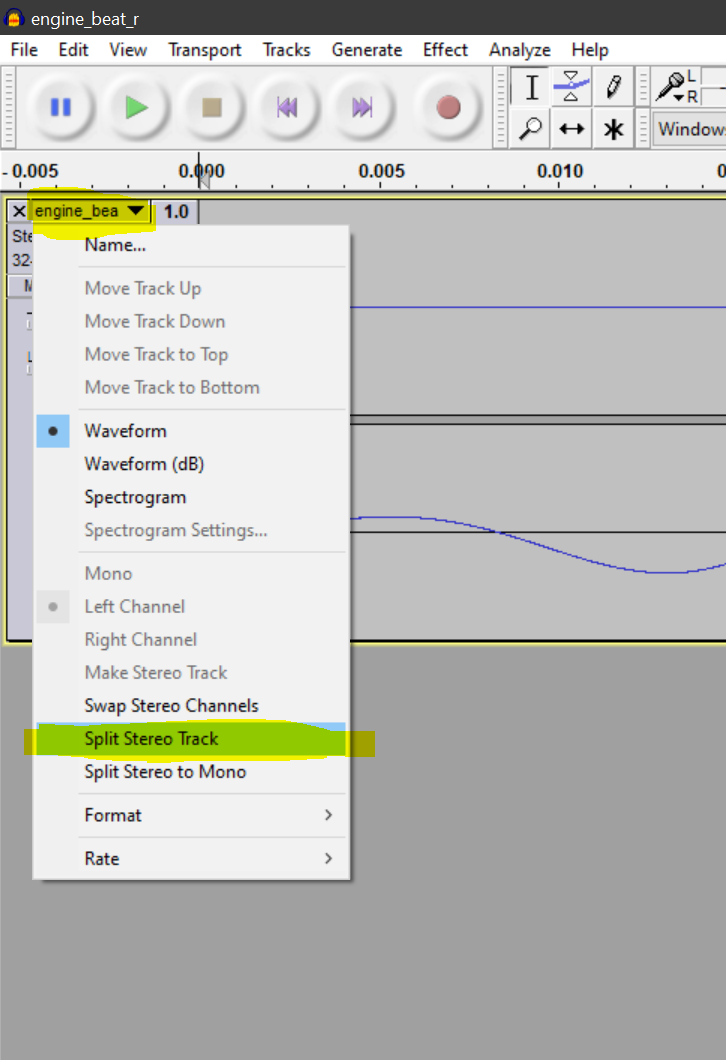Viewport: 726px width, 1060px height.
Task: Select the Multi-Tool asterisk icon
Action: pos(613,128)
